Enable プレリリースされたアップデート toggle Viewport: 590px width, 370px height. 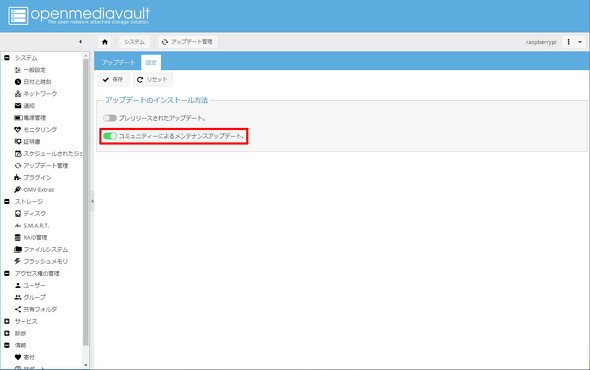(110, 118)
